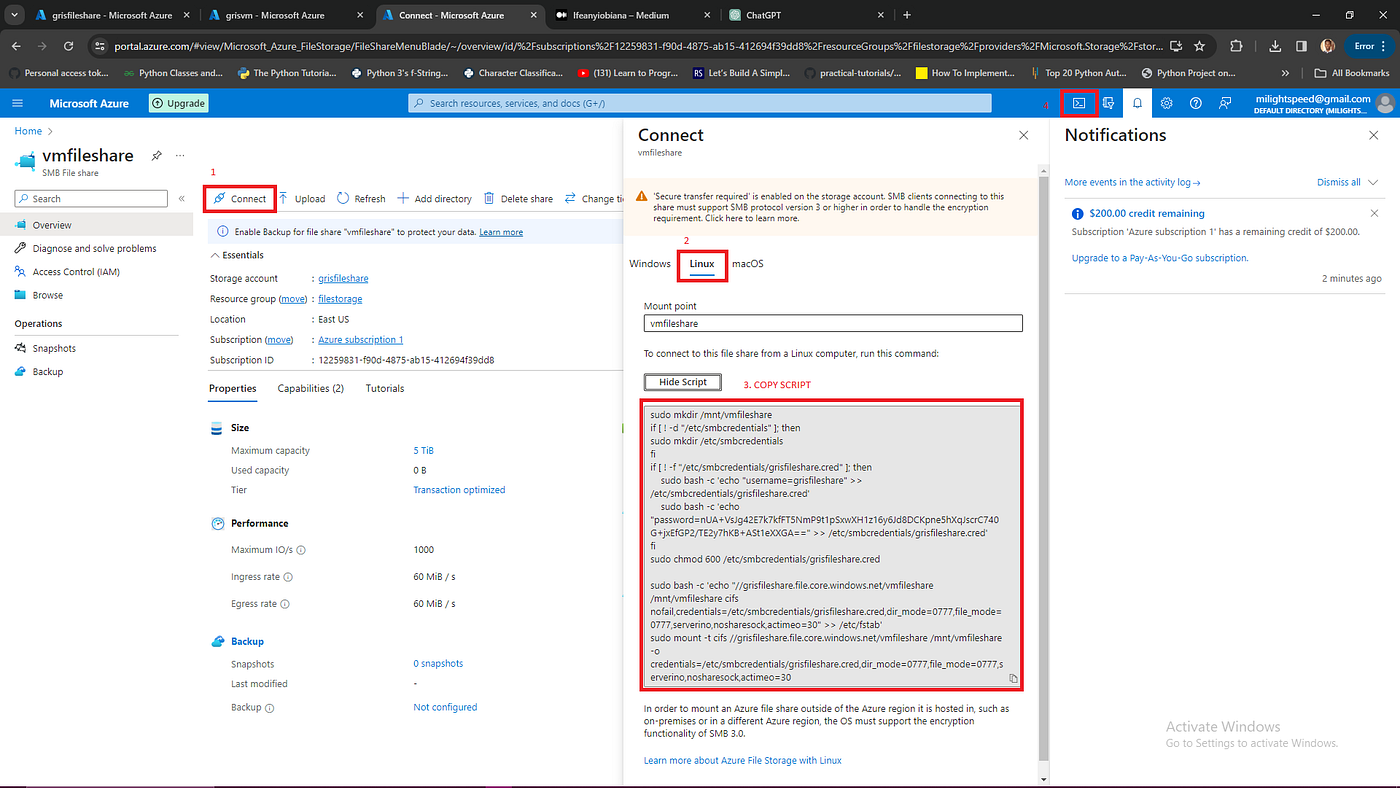
Task: Open Snapshots under Operations
Action: 54,348
